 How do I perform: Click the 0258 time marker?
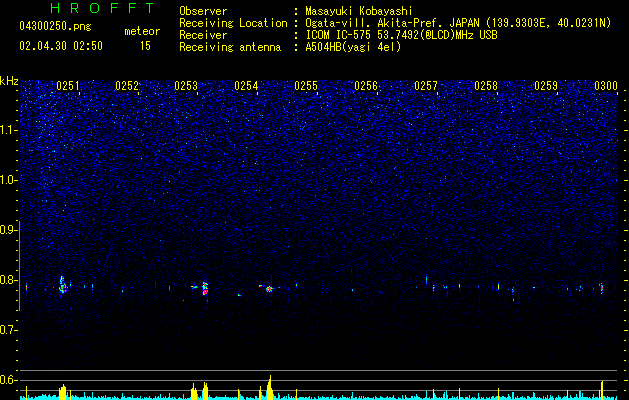pos(486,86)
